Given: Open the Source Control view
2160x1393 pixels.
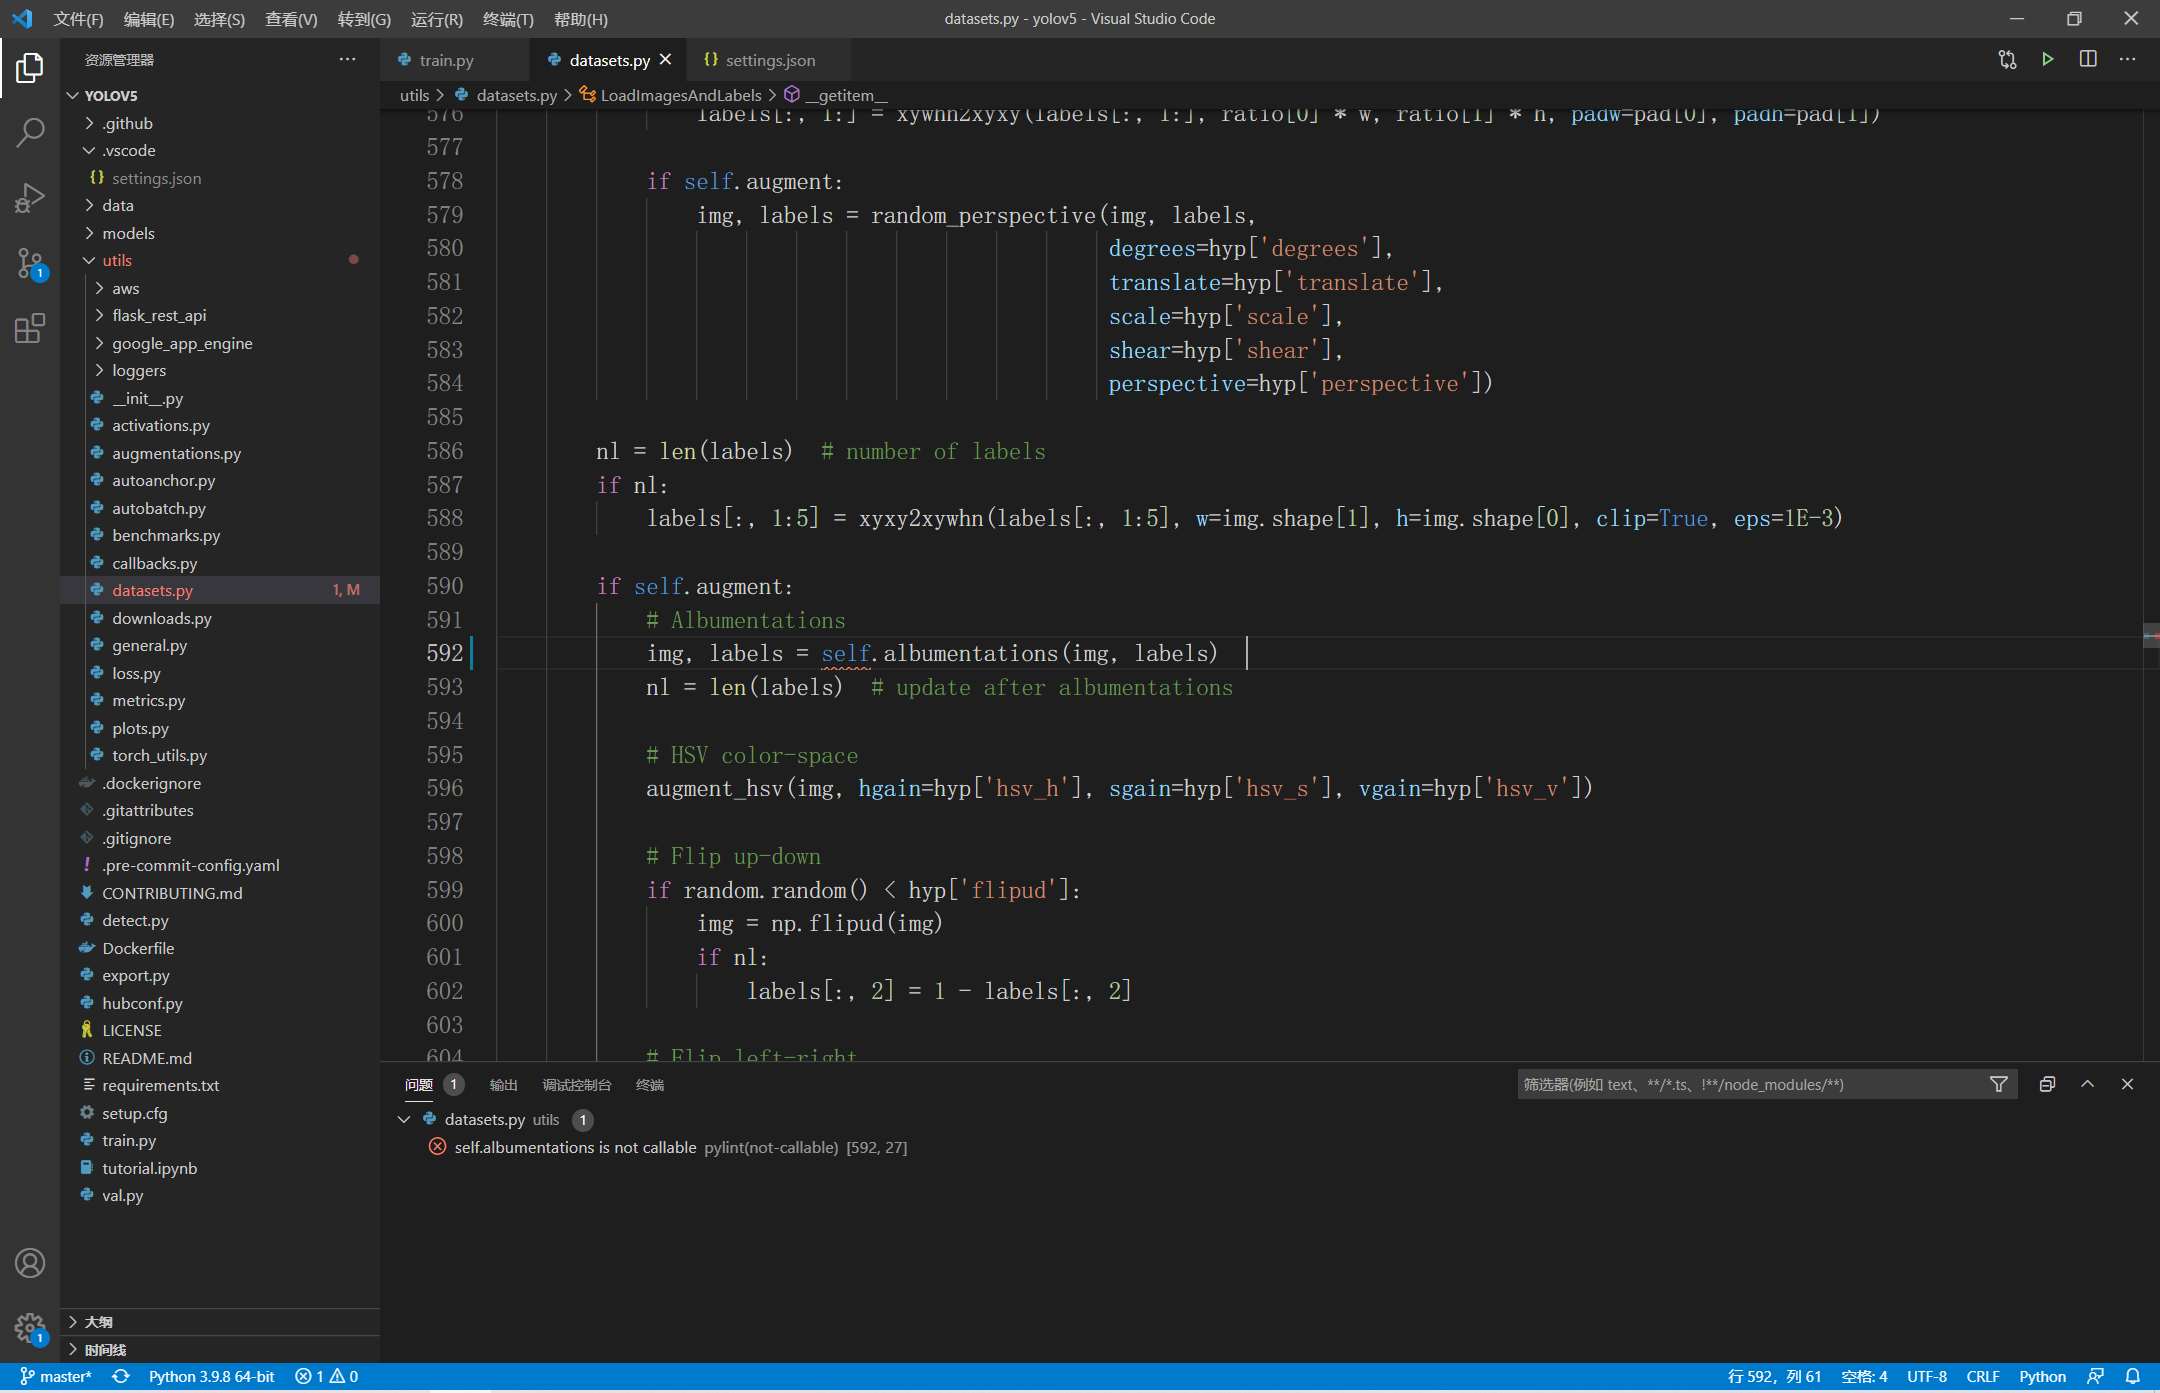Looking at the screenshot, I should point(30,264).
